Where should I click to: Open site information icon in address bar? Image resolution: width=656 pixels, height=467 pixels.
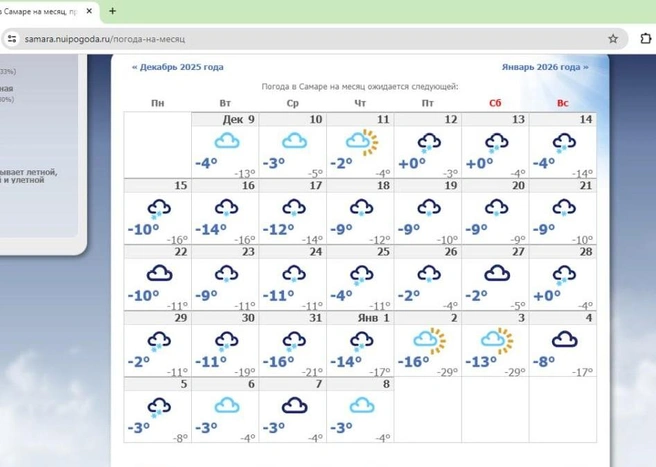coord(12,39)
